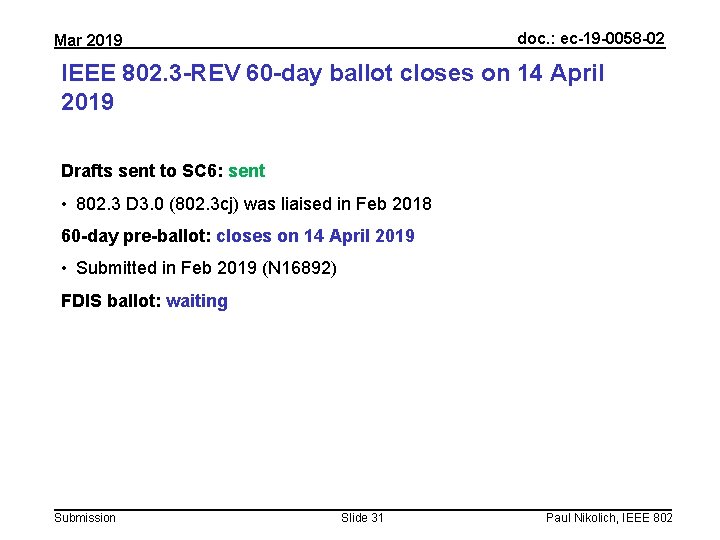Screen dimensions: 720x540
Task: Click the "Paul Nikolich, IEEE 802" footer
Action: (609, 517)
